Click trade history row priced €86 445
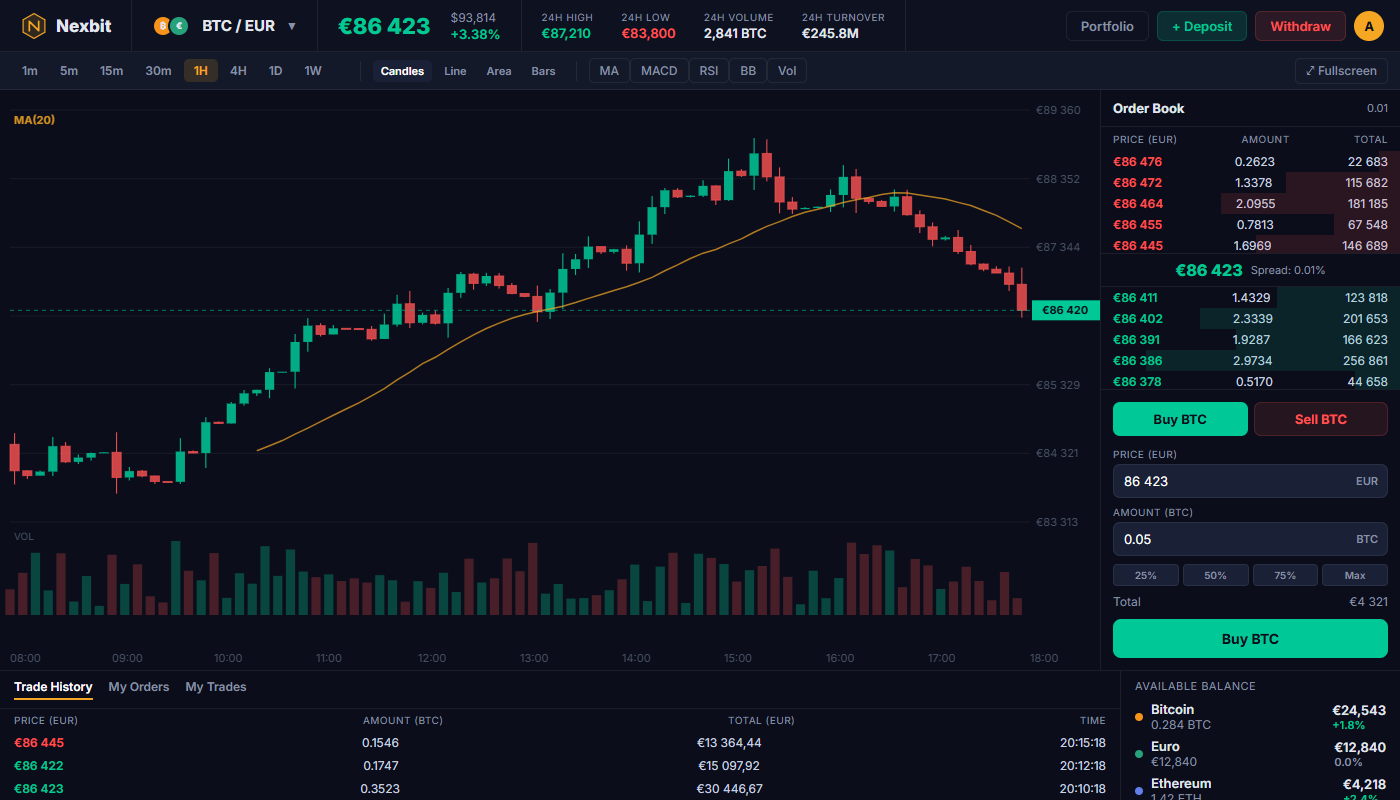The image size is (1400, 800). pyautogui.click(x=560, y=743)
